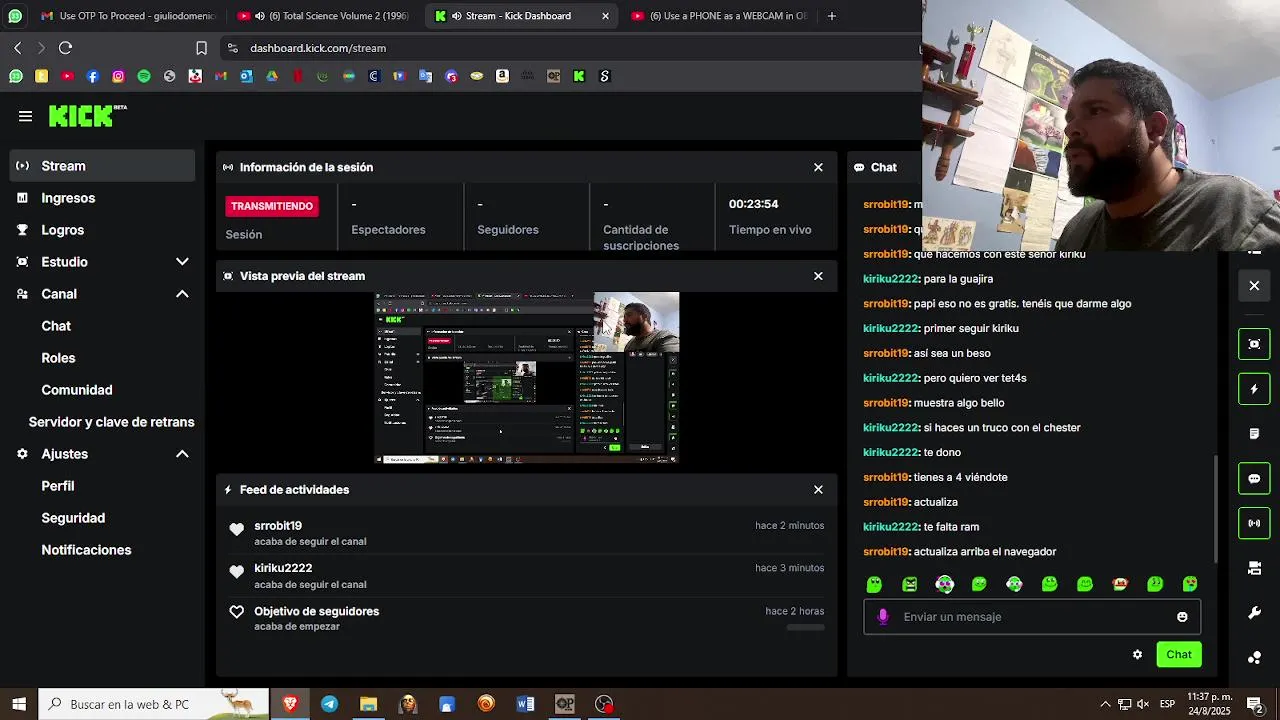Click the three-dots icon at rail bottom

coord(1254,657)
